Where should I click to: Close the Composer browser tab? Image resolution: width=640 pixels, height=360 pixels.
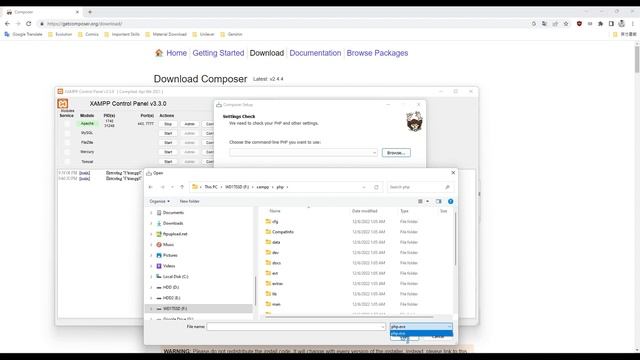click(77, 12)
